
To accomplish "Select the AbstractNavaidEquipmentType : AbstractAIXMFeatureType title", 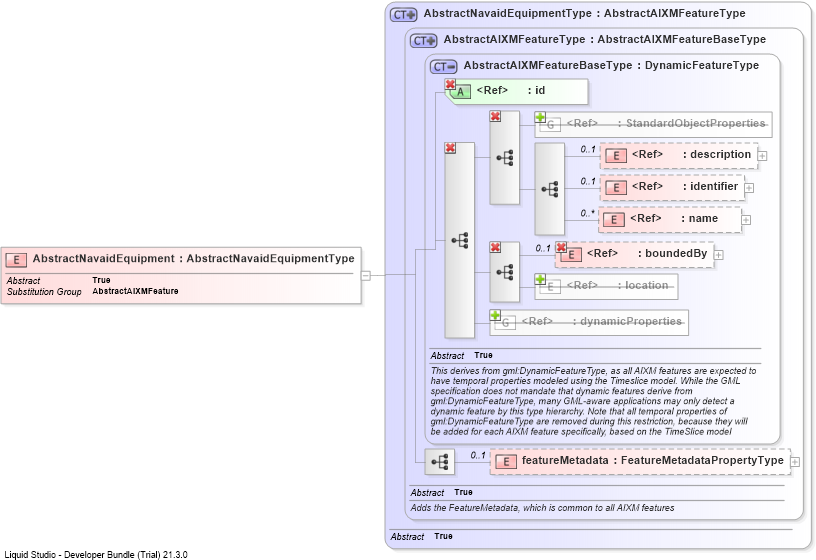I will (584, 14).
